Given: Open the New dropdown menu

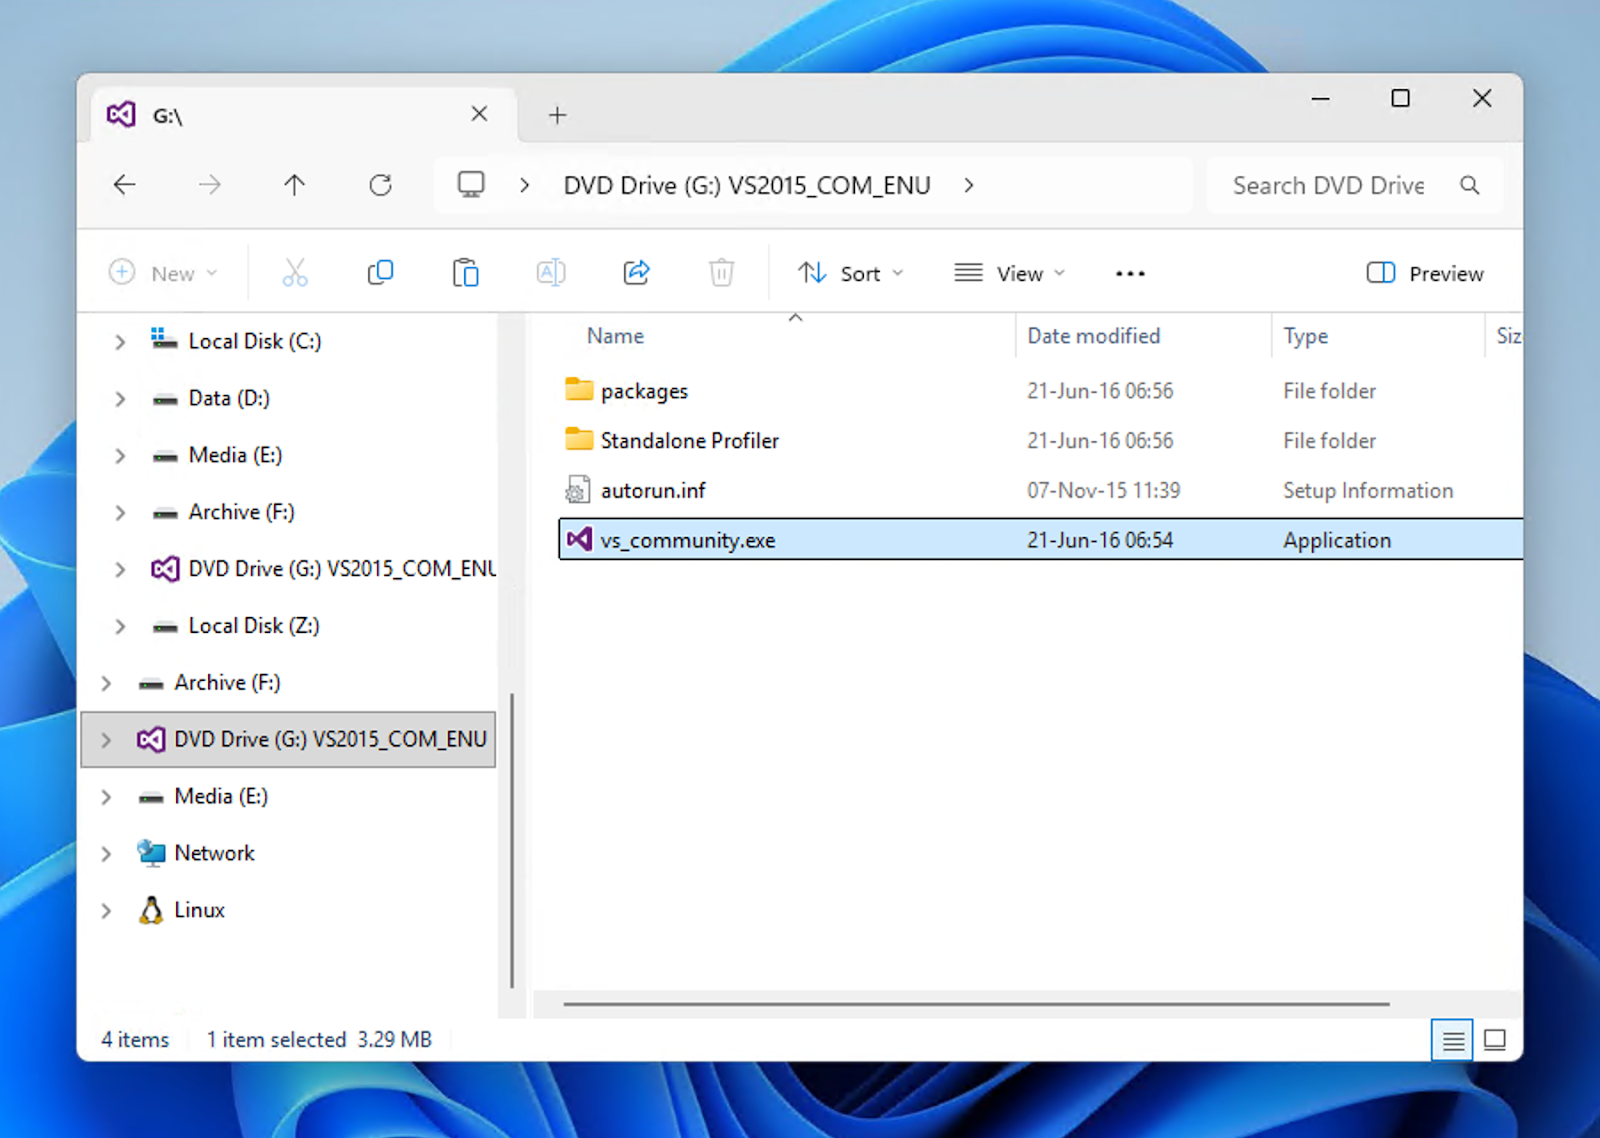Looking at the screenshot, I should tap(163, 273).
